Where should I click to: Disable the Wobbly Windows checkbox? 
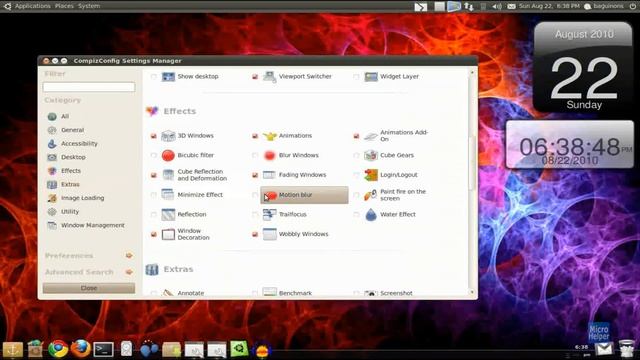255,234
